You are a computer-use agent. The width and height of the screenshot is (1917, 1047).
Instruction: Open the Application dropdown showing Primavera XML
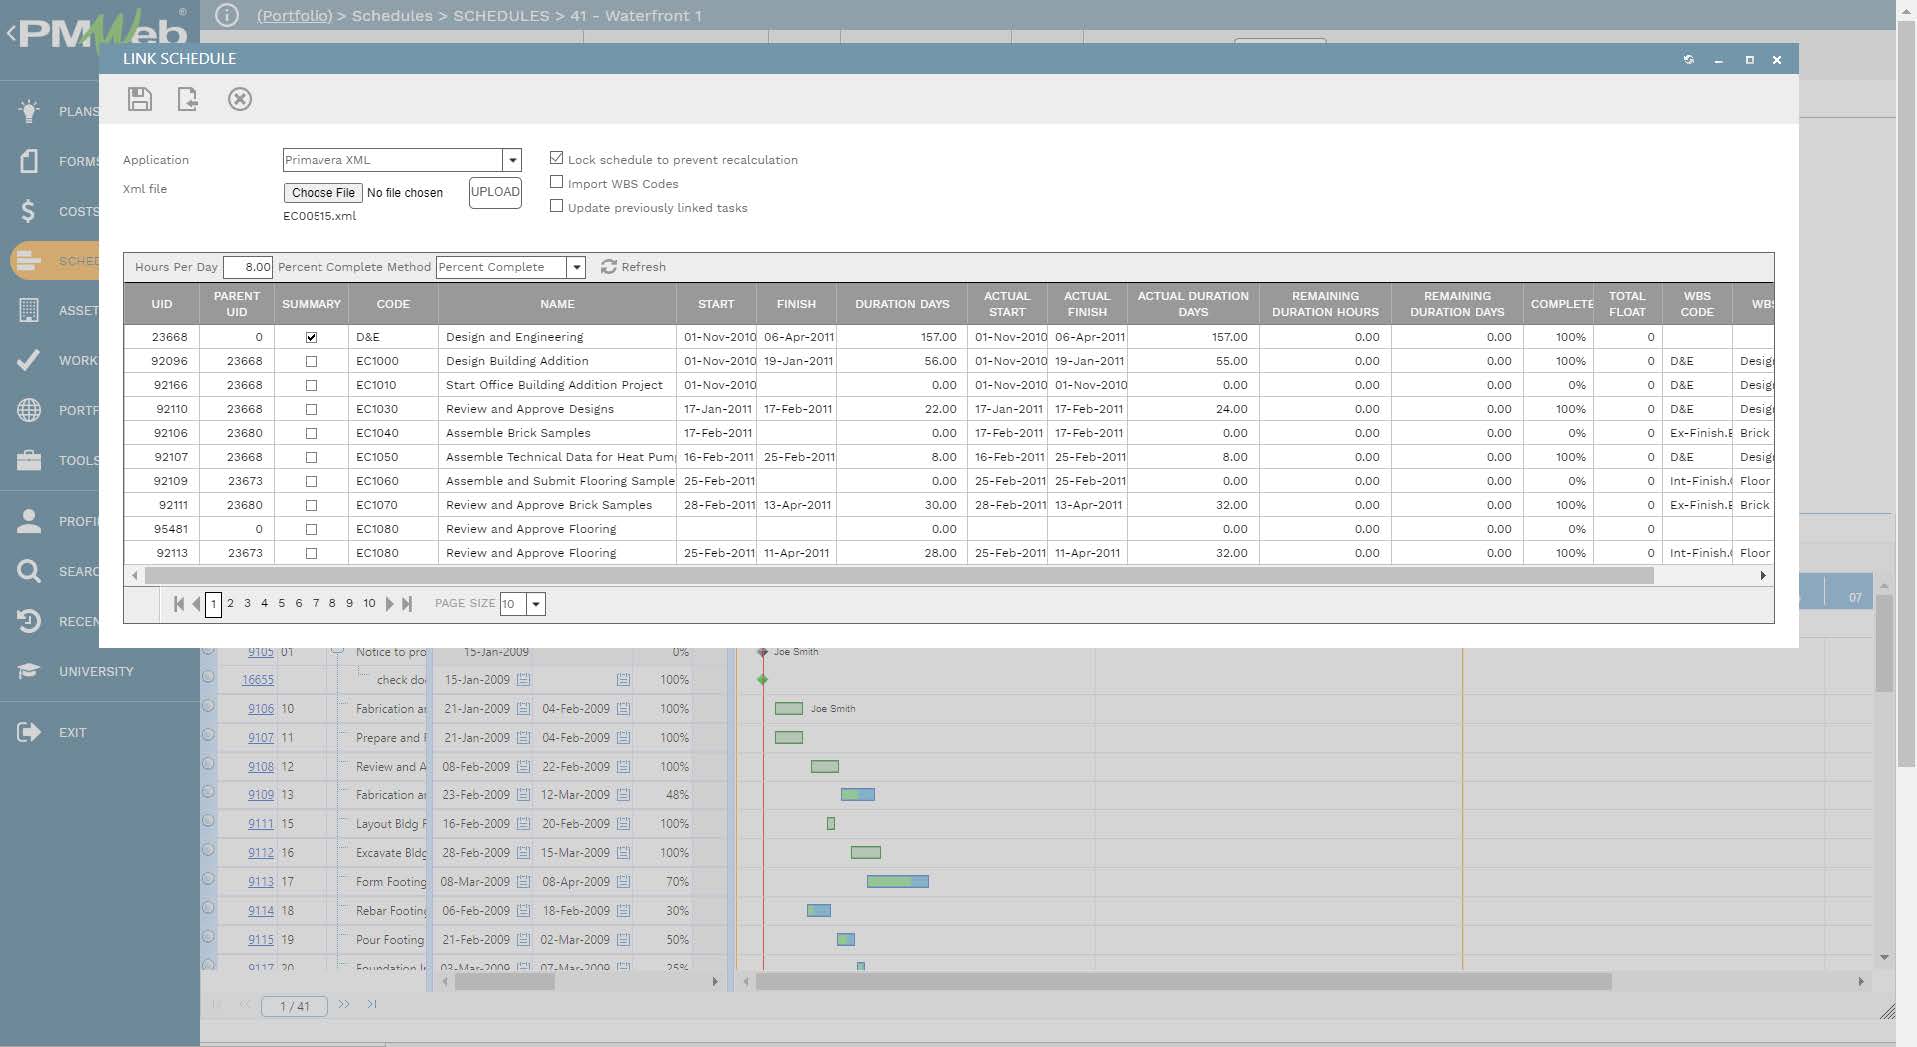tap(512, 160)
